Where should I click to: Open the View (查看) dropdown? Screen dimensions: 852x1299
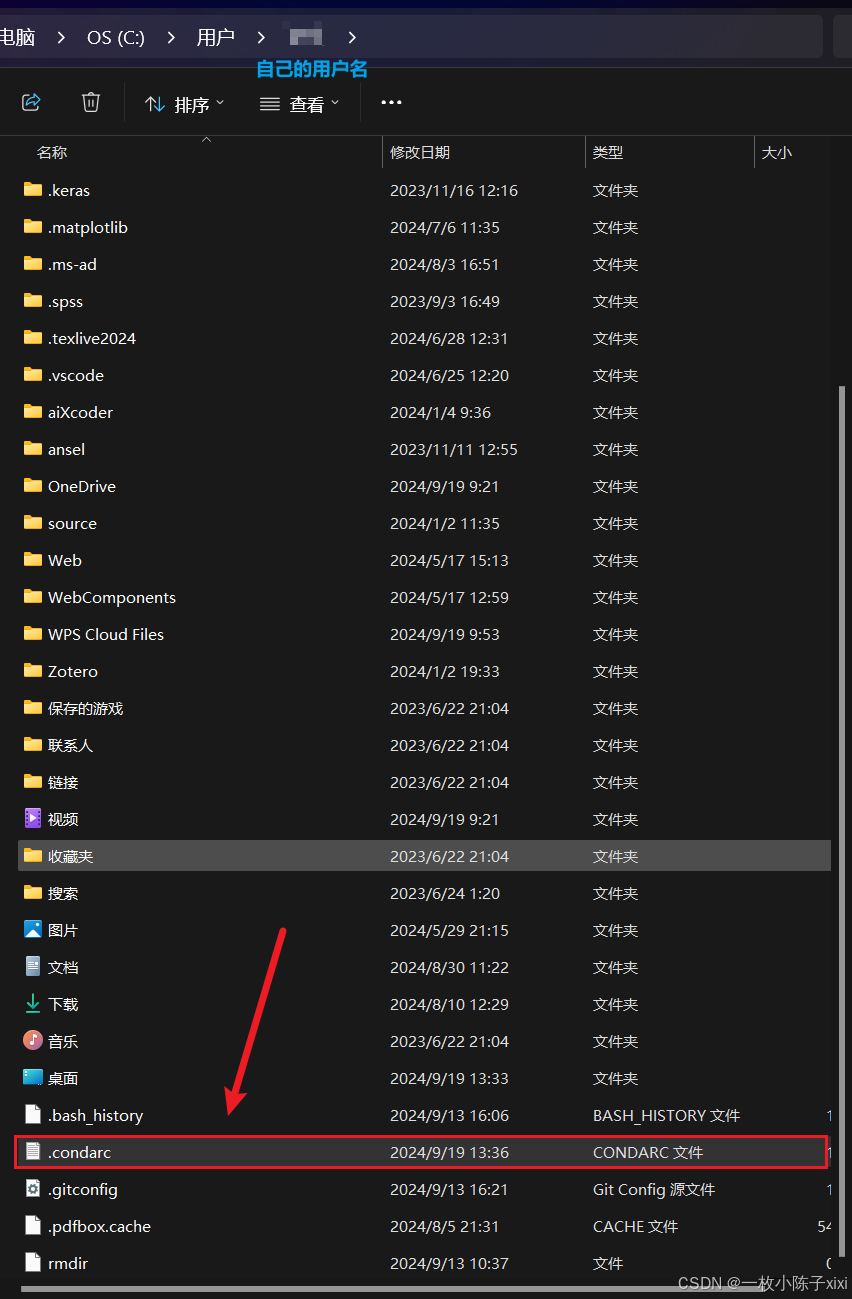[x=300, y=104]
